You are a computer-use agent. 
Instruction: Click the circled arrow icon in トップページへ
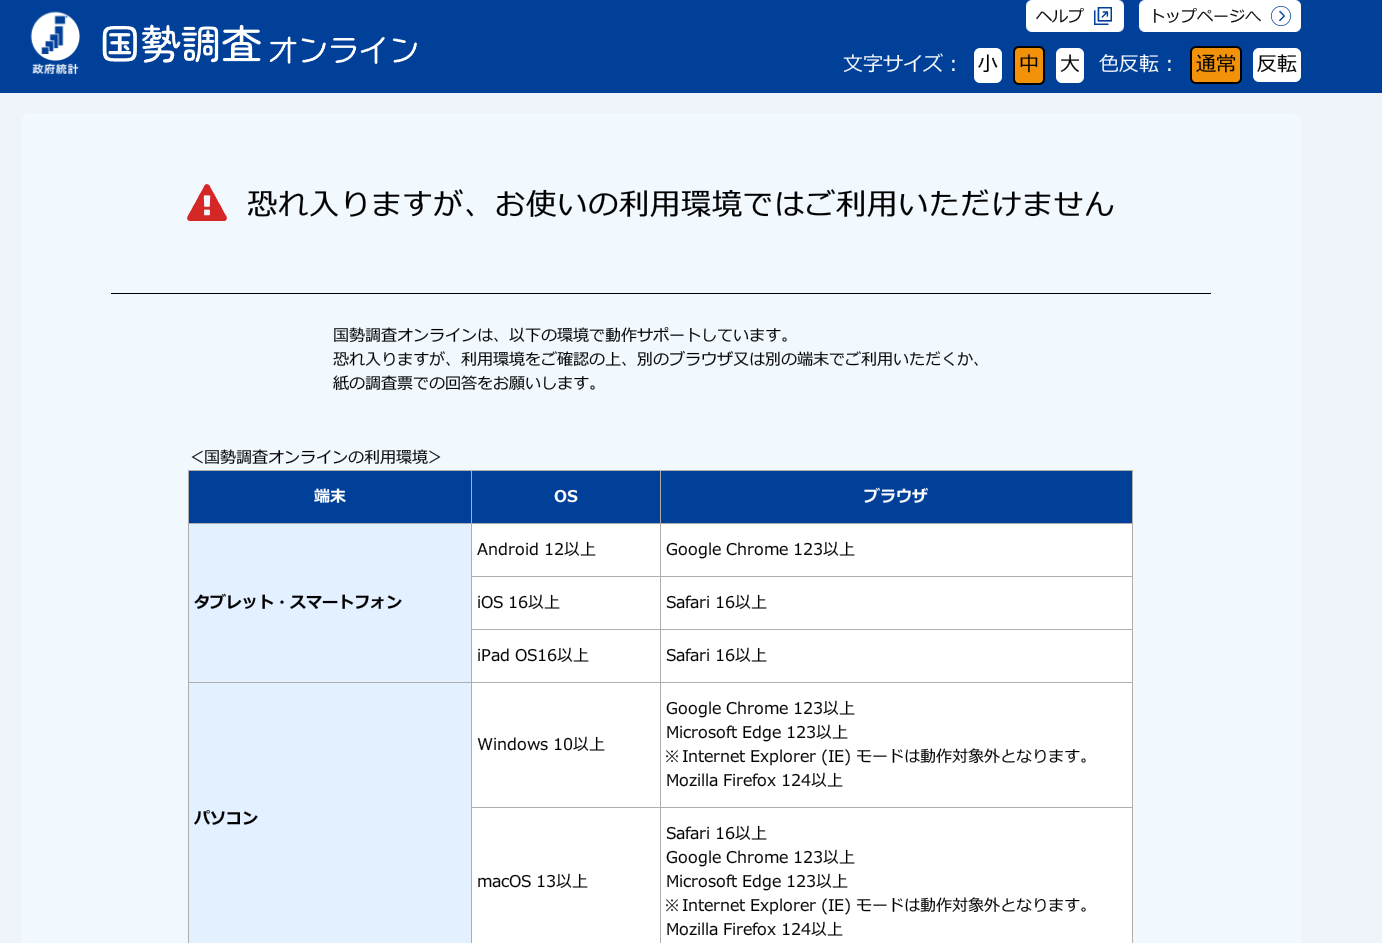(1280, 16)
